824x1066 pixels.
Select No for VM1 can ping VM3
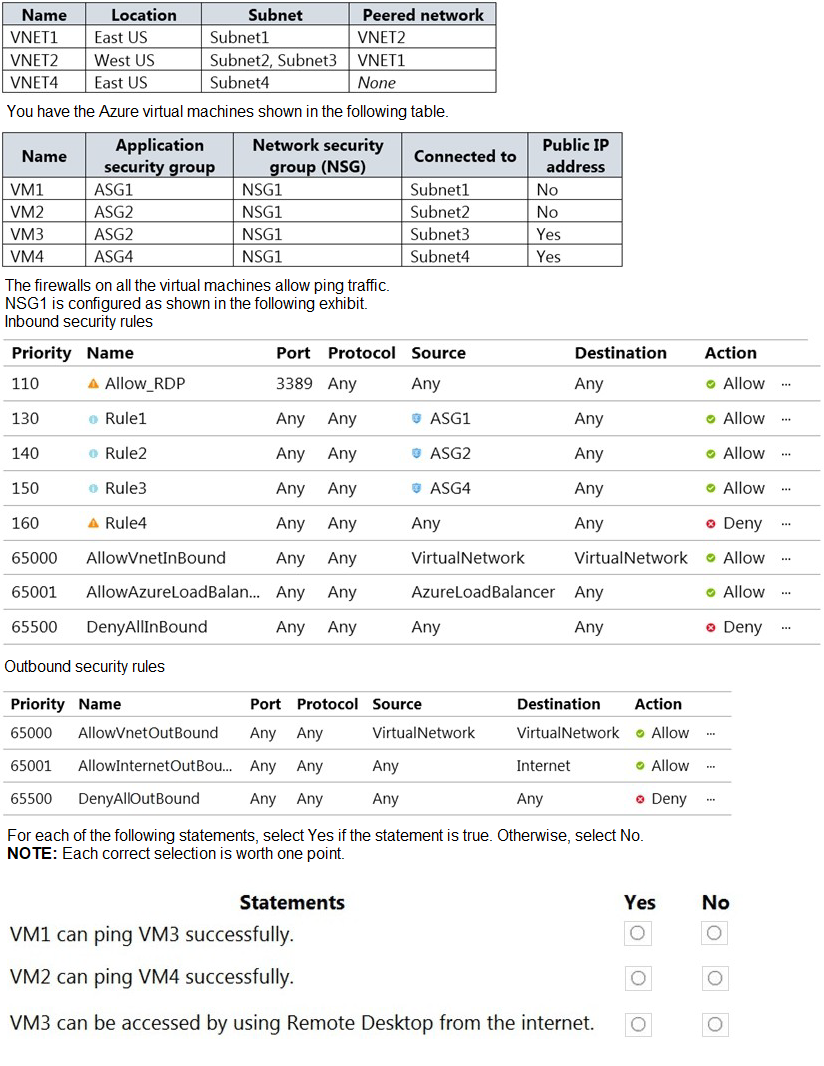point(714,934)
